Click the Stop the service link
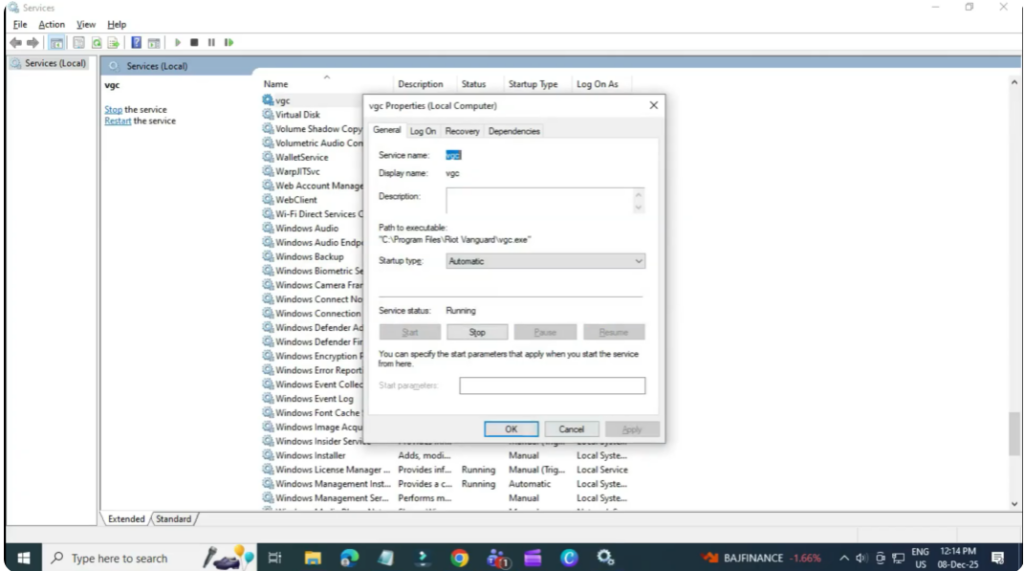Viewport: 1024px width, 571px height. (x=113, y=109)
